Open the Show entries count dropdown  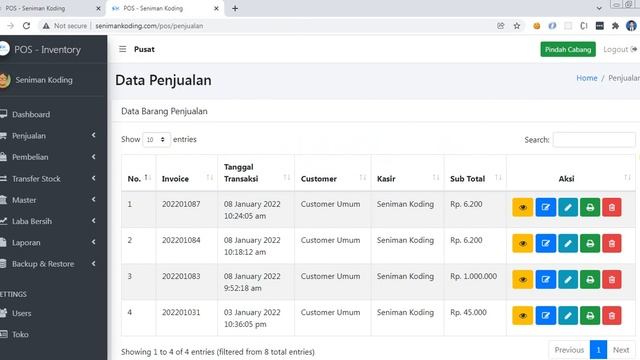[156, 140]
